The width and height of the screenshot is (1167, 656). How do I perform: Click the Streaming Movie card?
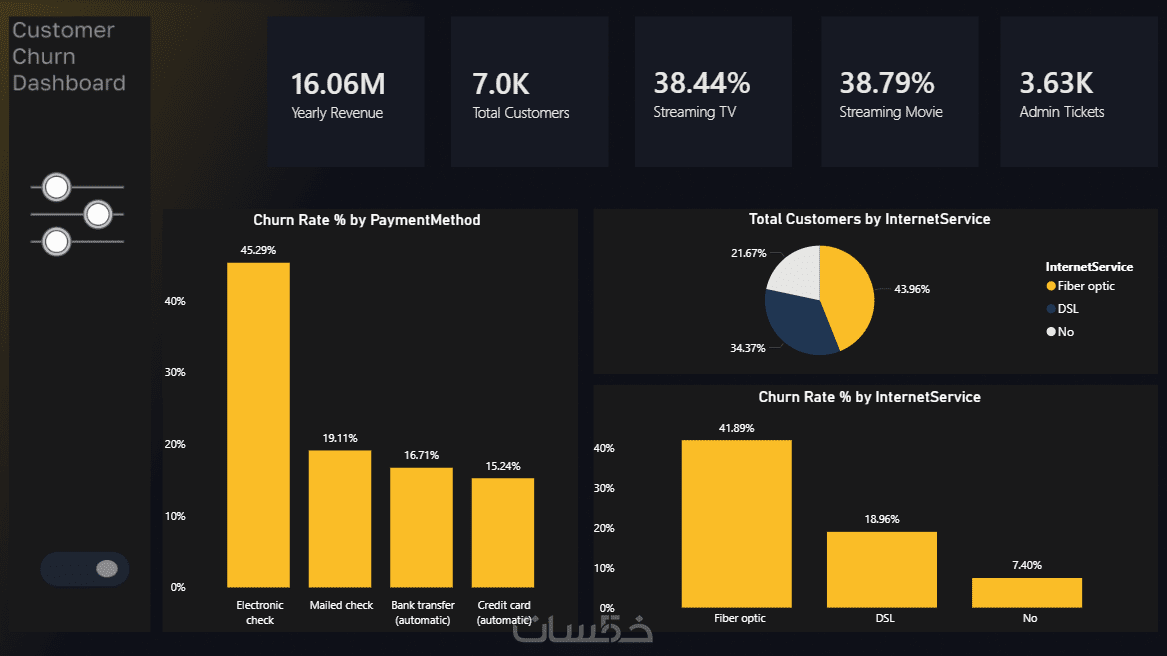[x=900, y=92]
